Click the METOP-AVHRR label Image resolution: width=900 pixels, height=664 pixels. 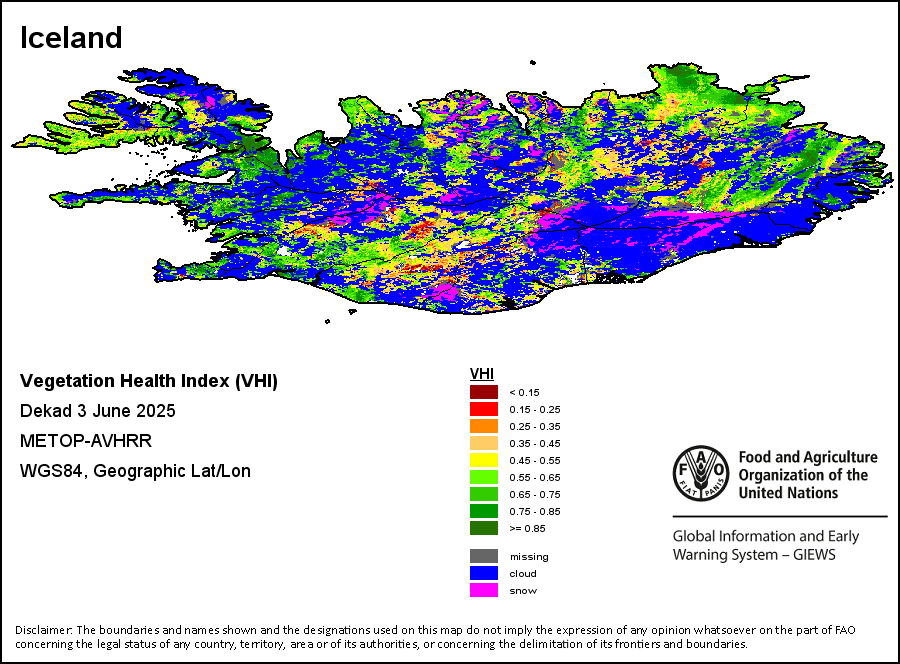(86, 441)
